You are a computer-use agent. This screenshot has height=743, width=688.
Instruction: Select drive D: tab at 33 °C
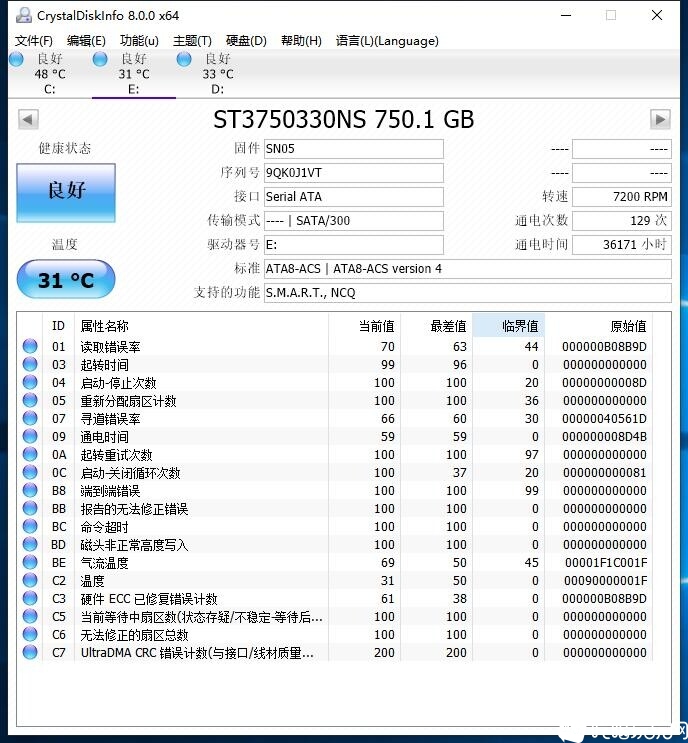coord(217,73)
